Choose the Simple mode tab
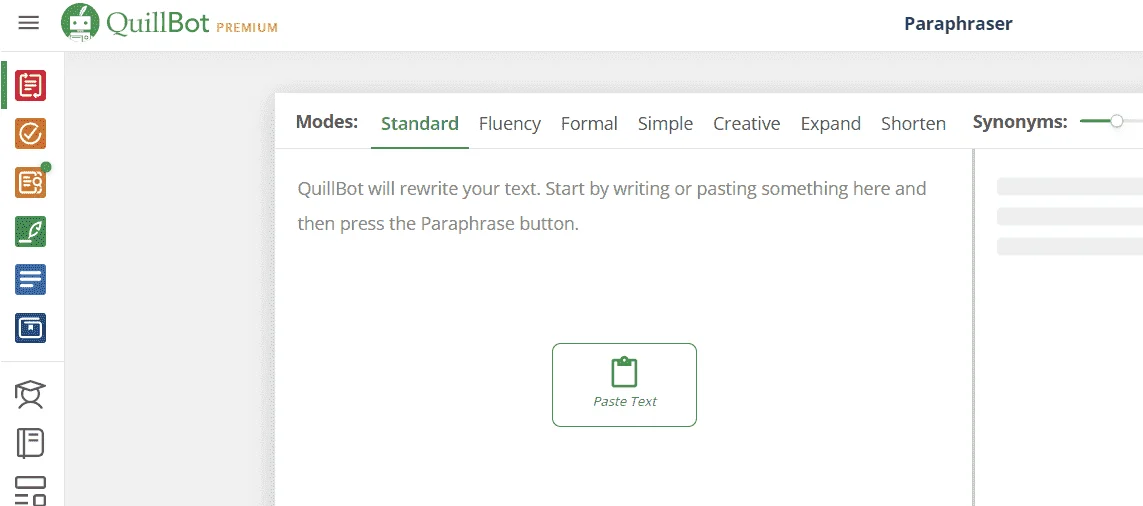 (665, 124)
